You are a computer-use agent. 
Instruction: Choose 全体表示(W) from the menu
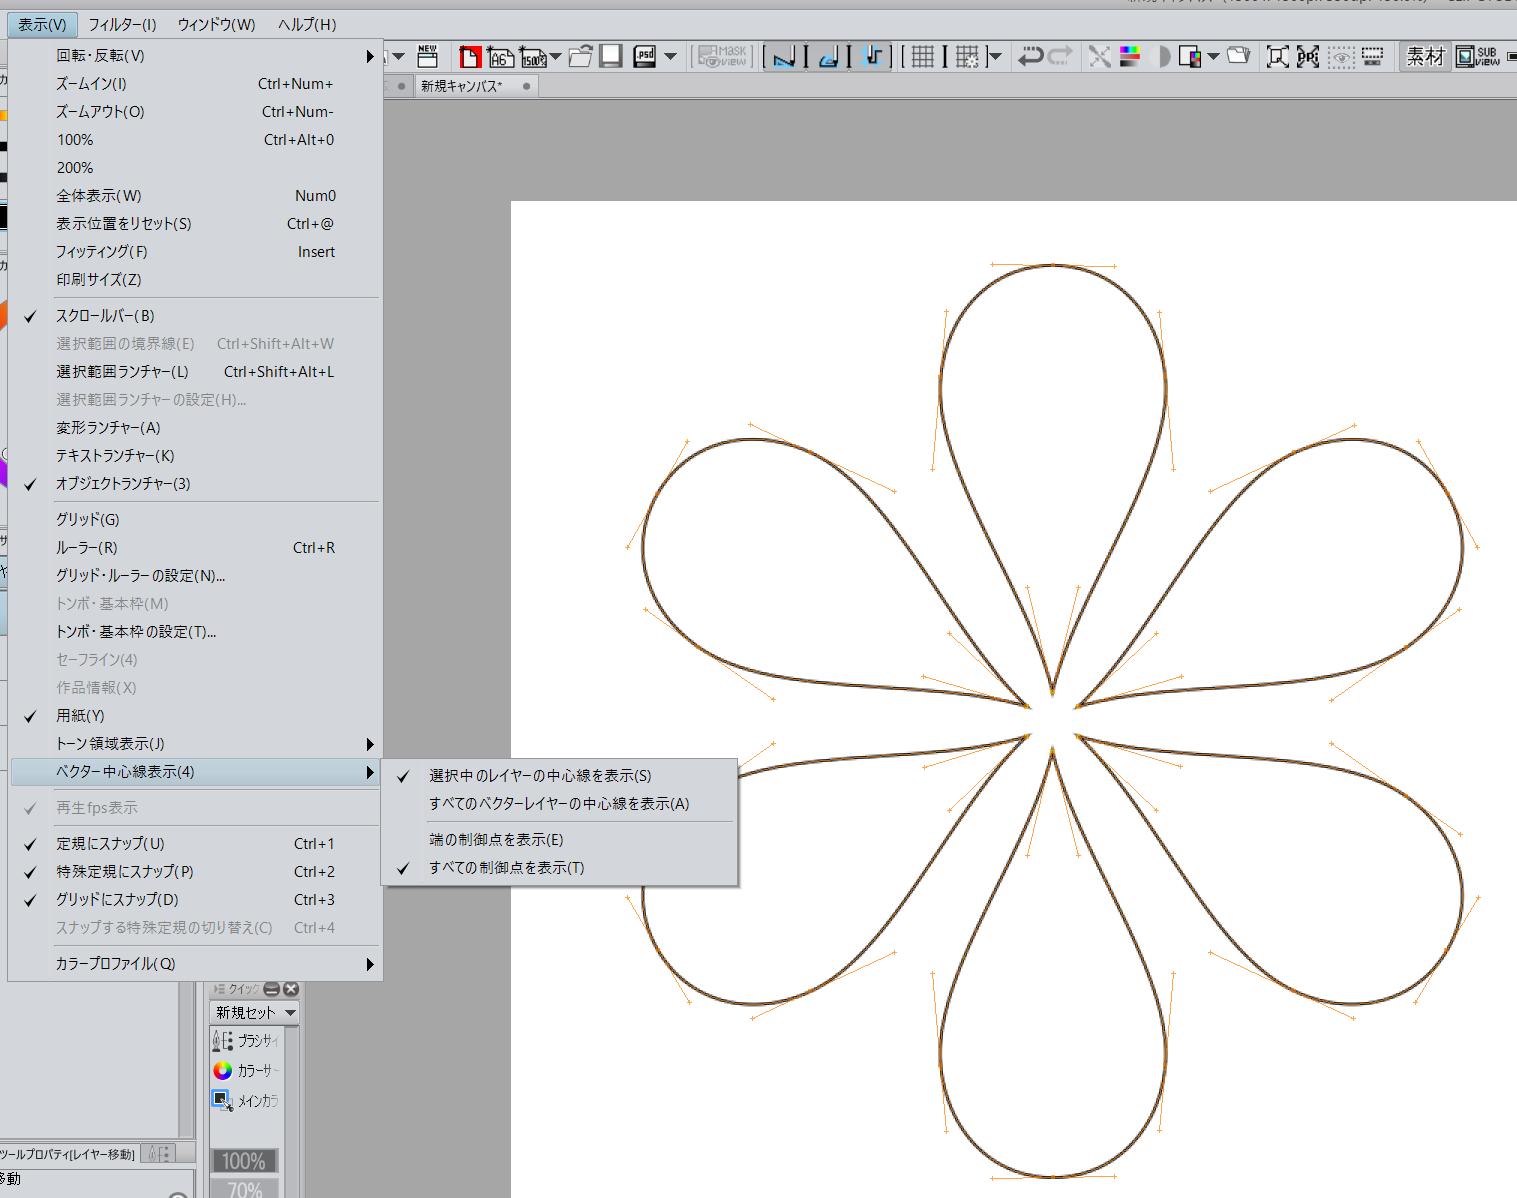[195, 196]
